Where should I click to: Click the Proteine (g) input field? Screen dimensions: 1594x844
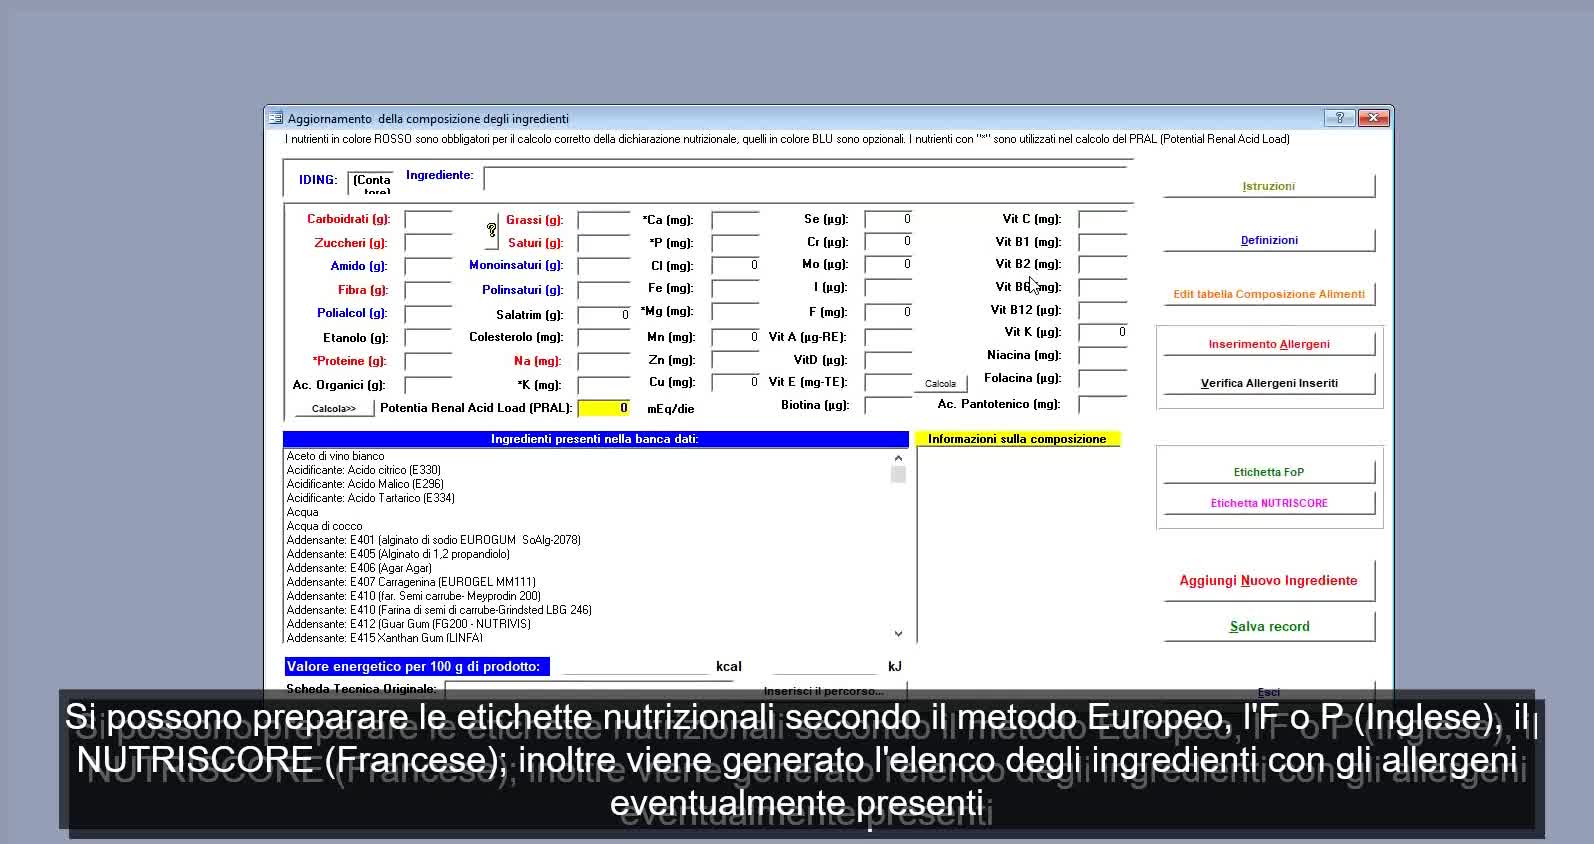[428, 362]
